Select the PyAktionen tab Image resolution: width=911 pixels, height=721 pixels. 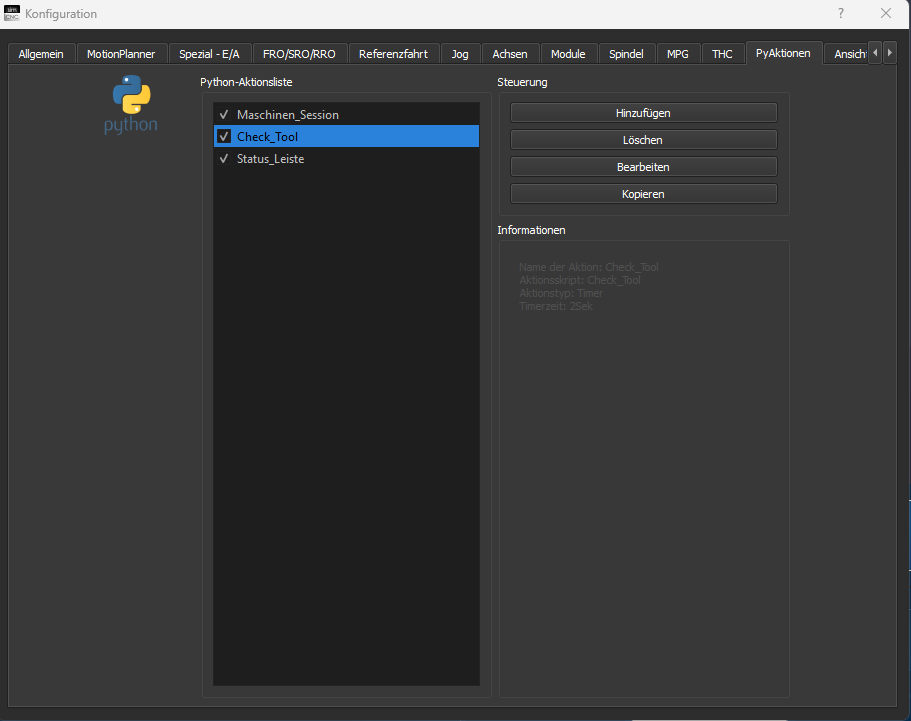pos(783,53)
